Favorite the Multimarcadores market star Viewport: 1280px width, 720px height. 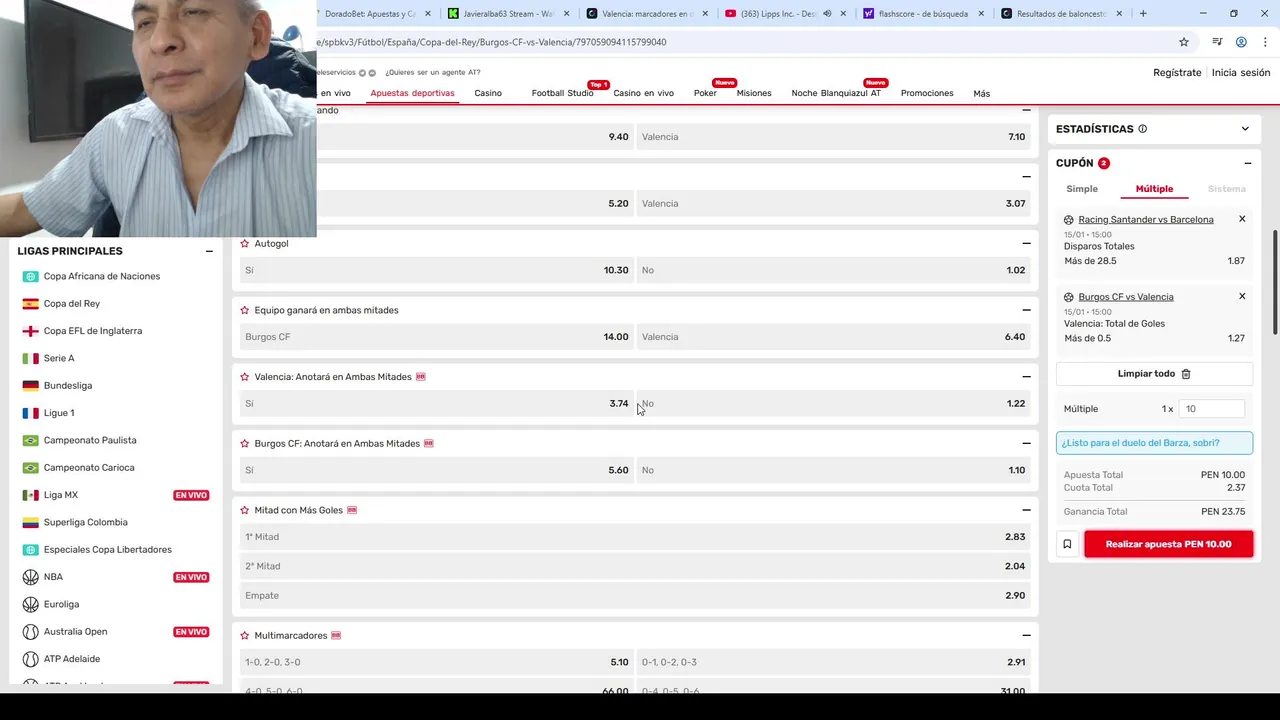pyautogui.click(x=244, y=635)
